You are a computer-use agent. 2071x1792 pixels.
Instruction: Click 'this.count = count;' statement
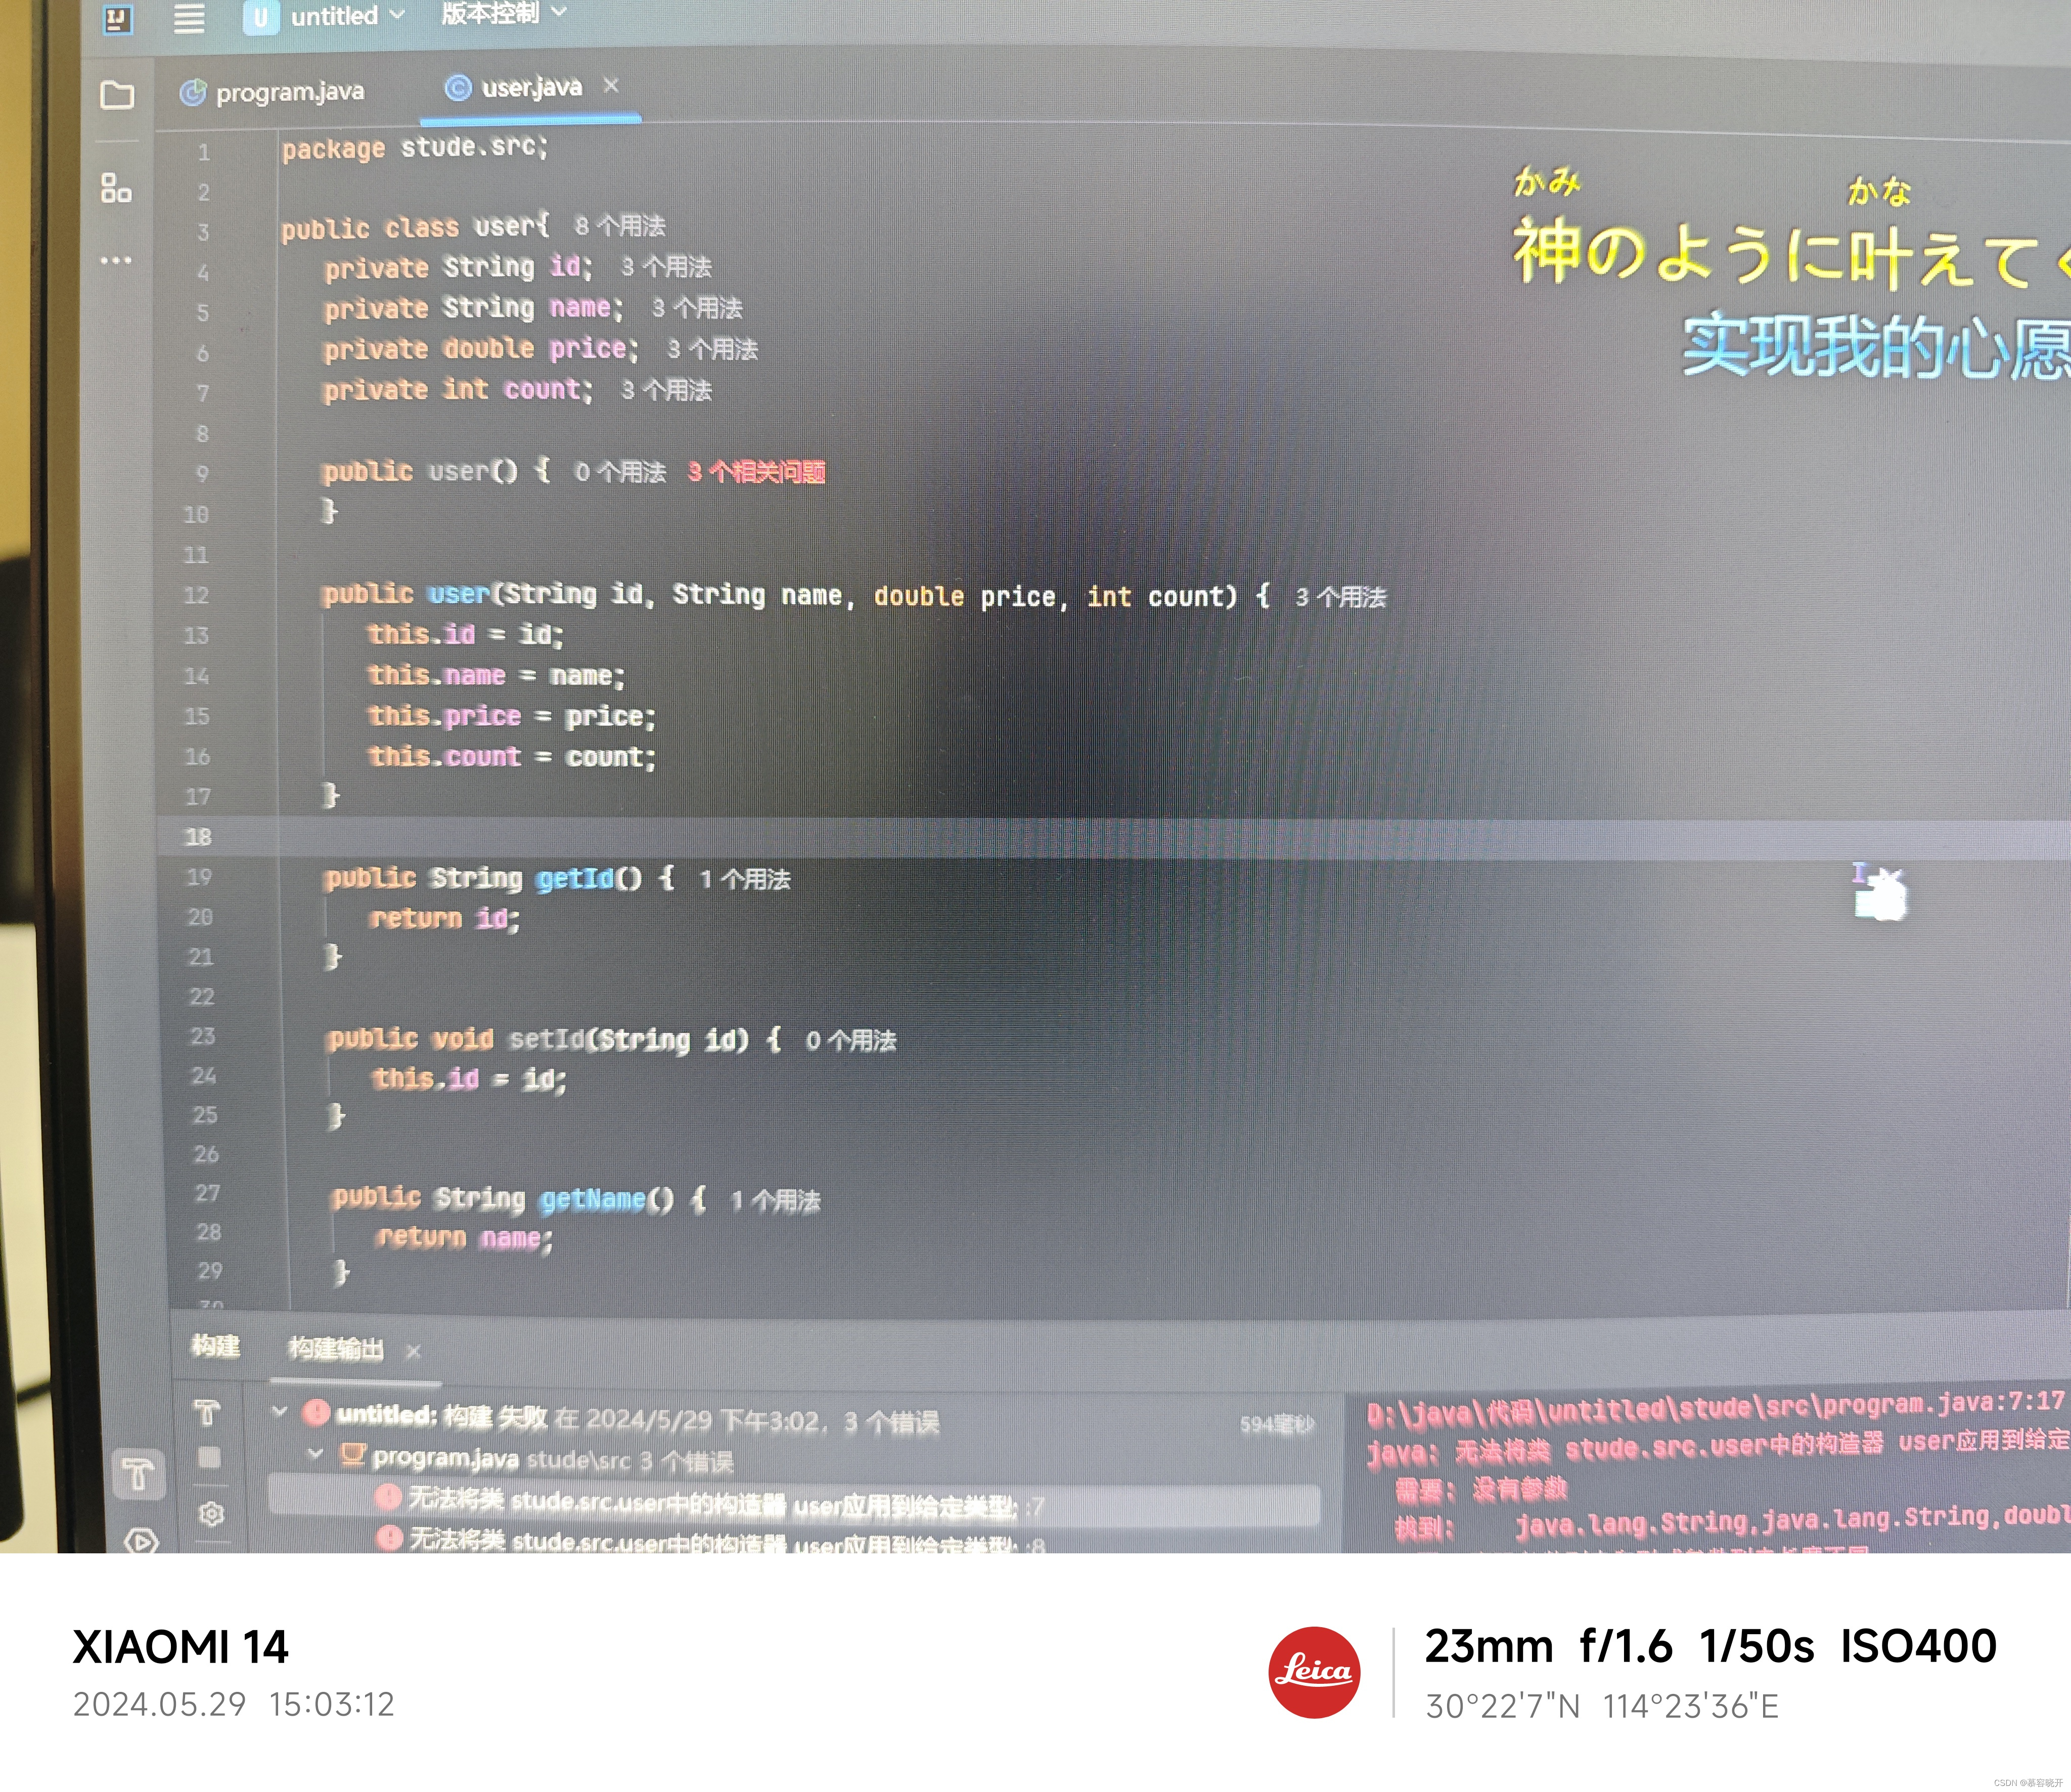click(x=512, y=757)
